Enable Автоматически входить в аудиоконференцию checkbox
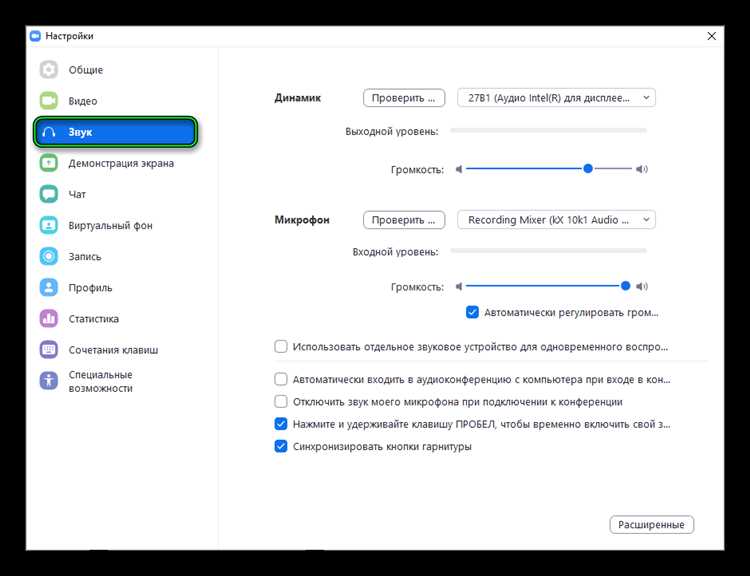 [281, 379]
